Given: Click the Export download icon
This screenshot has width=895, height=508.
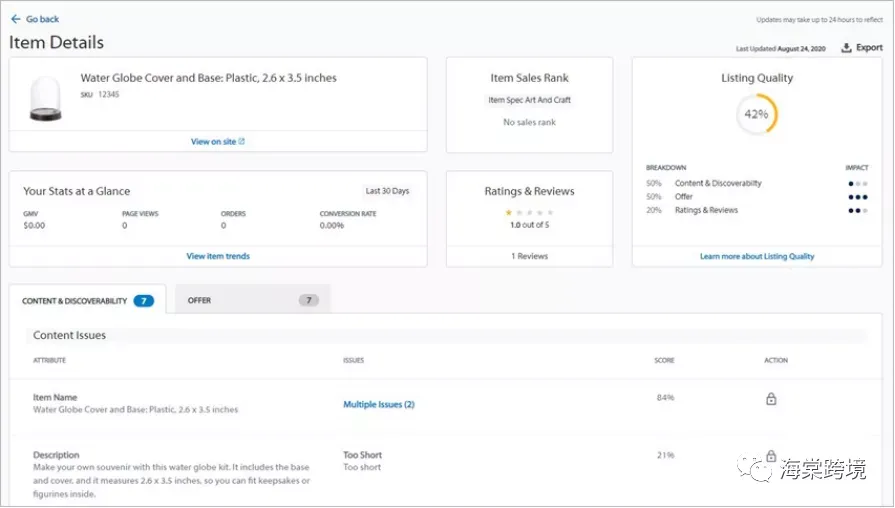Looking at the screenshot, I should (846, 47).
